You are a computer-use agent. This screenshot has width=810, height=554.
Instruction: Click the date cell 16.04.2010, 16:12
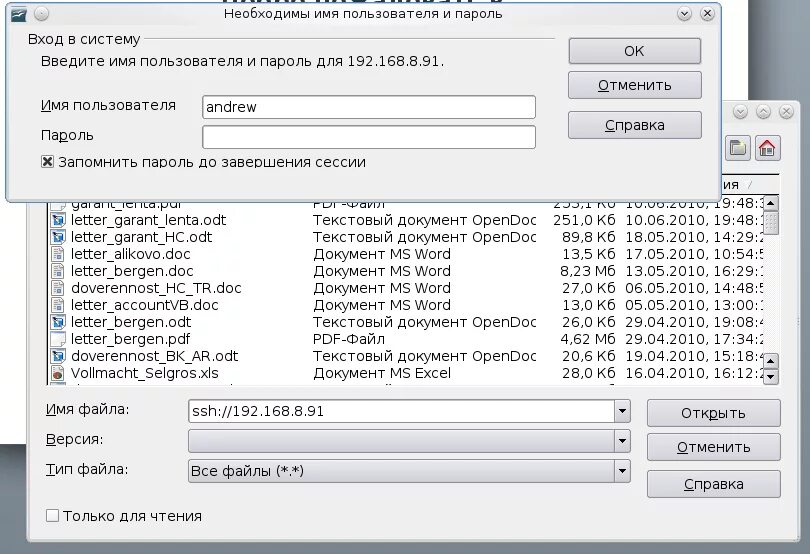(694, 373)
